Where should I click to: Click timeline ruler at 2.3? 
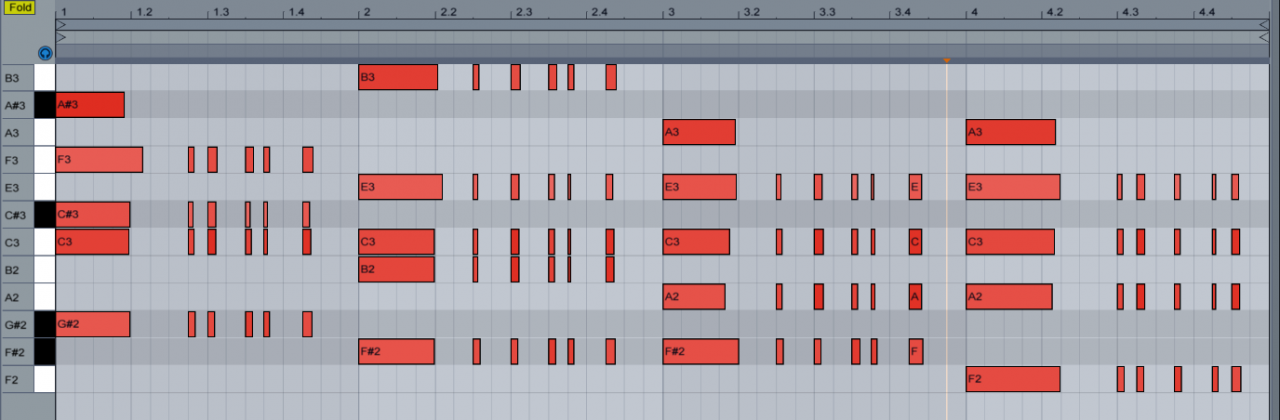[x=524, y=13]
